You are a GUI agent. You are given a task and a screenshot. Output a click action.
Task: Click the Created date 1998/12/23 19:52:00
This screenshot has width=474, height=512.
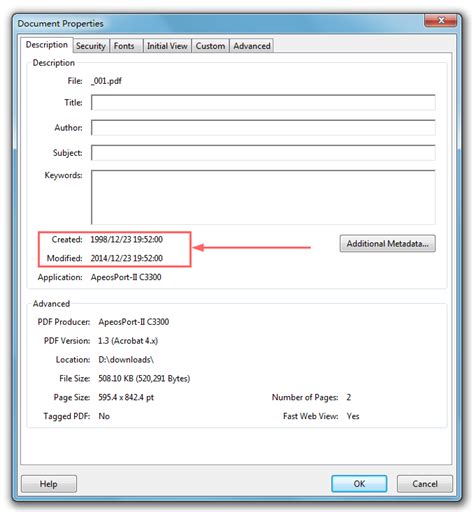coord(127,239)
